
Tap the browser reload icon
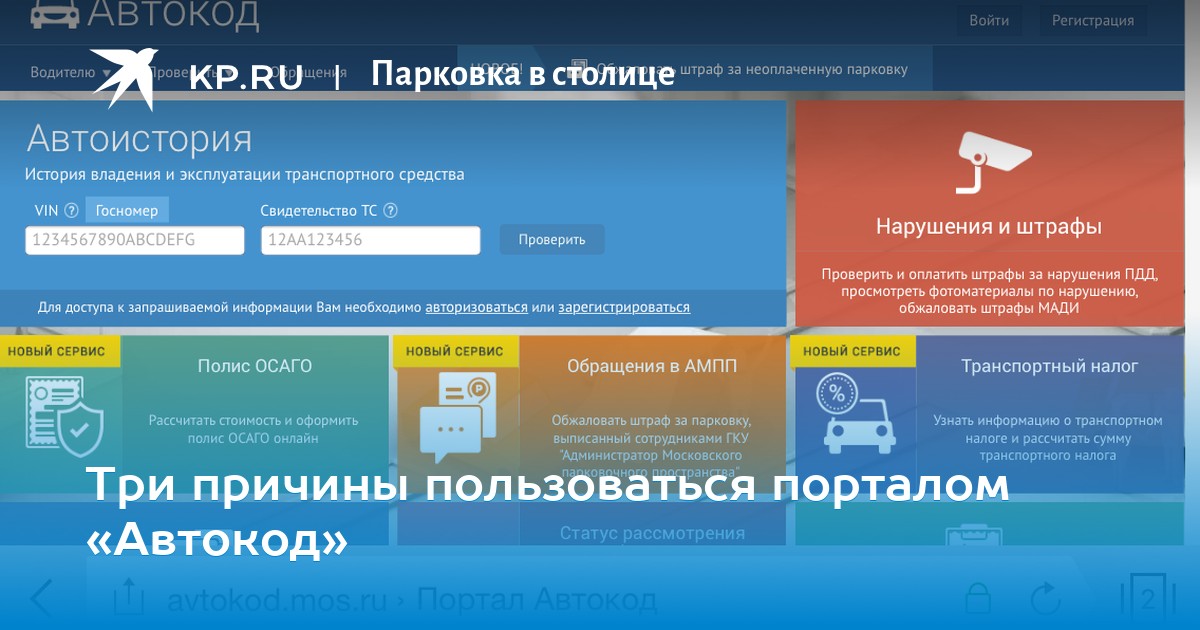point(1045,598)
